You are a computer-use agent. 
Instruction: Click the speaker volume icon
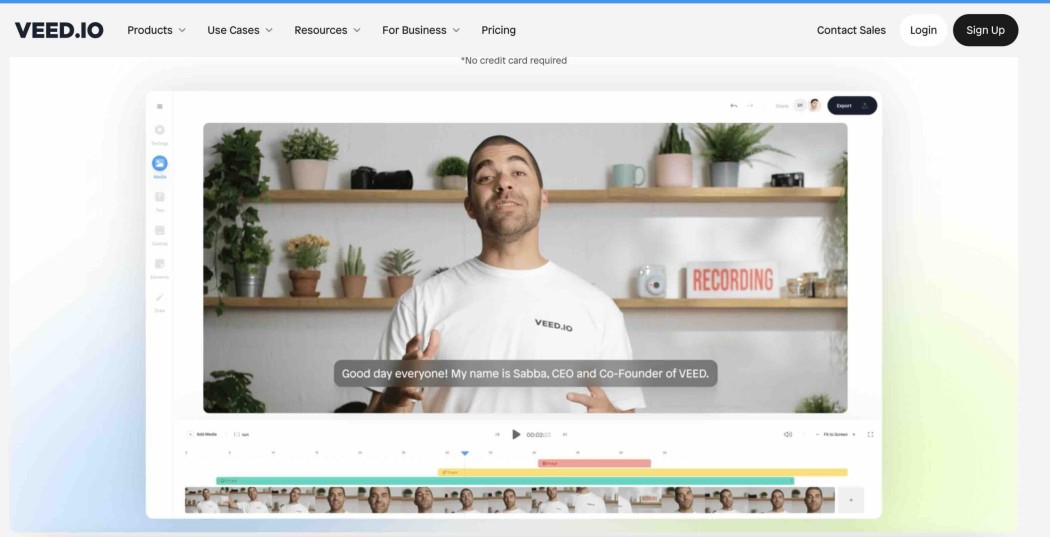(788, 435)
